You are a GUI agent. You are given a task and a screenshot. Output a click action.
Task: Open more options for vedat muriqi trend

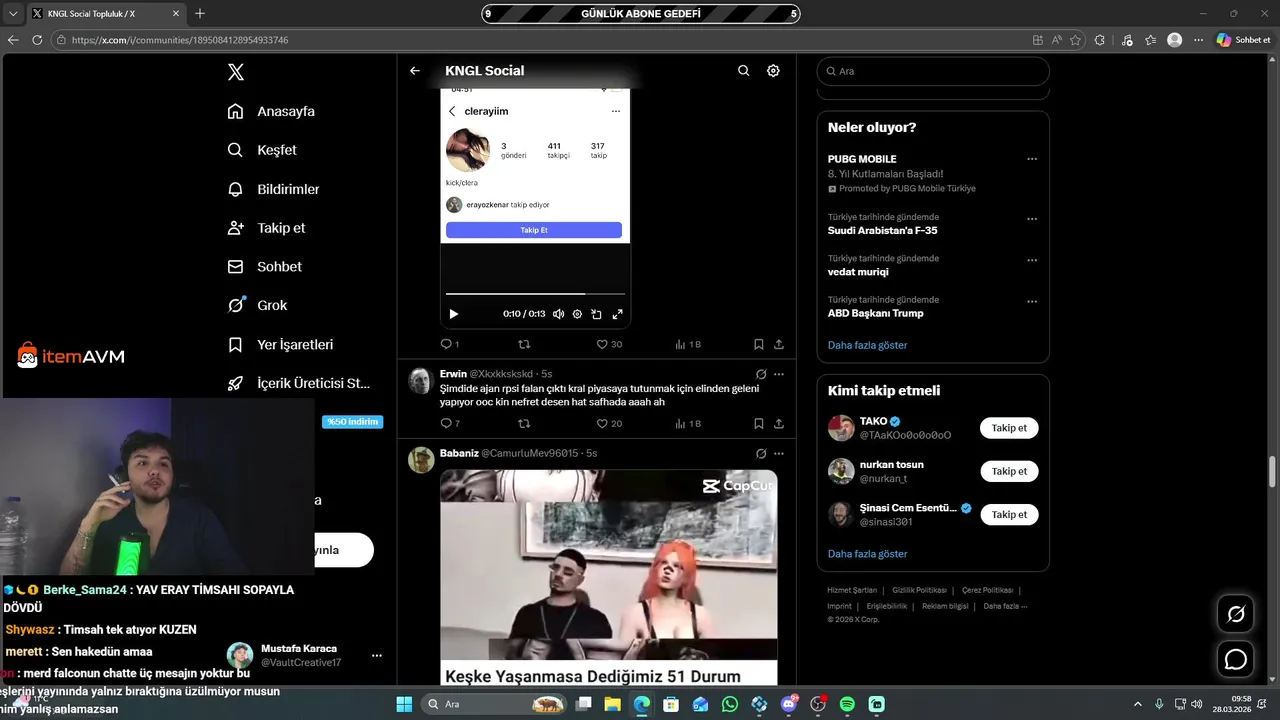point(1032,260)
